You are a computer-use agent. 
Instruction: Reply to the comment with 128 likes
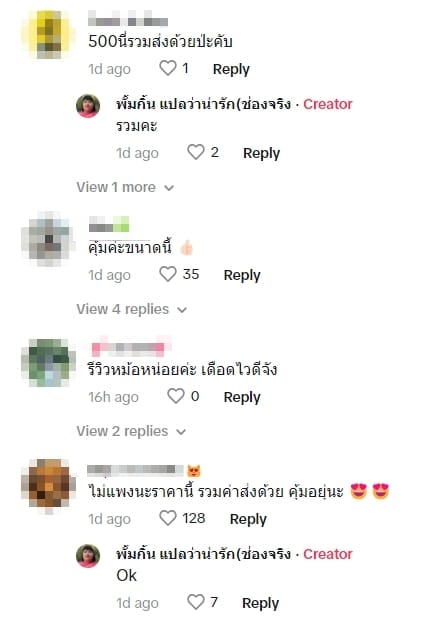click(x=248, y=519)
